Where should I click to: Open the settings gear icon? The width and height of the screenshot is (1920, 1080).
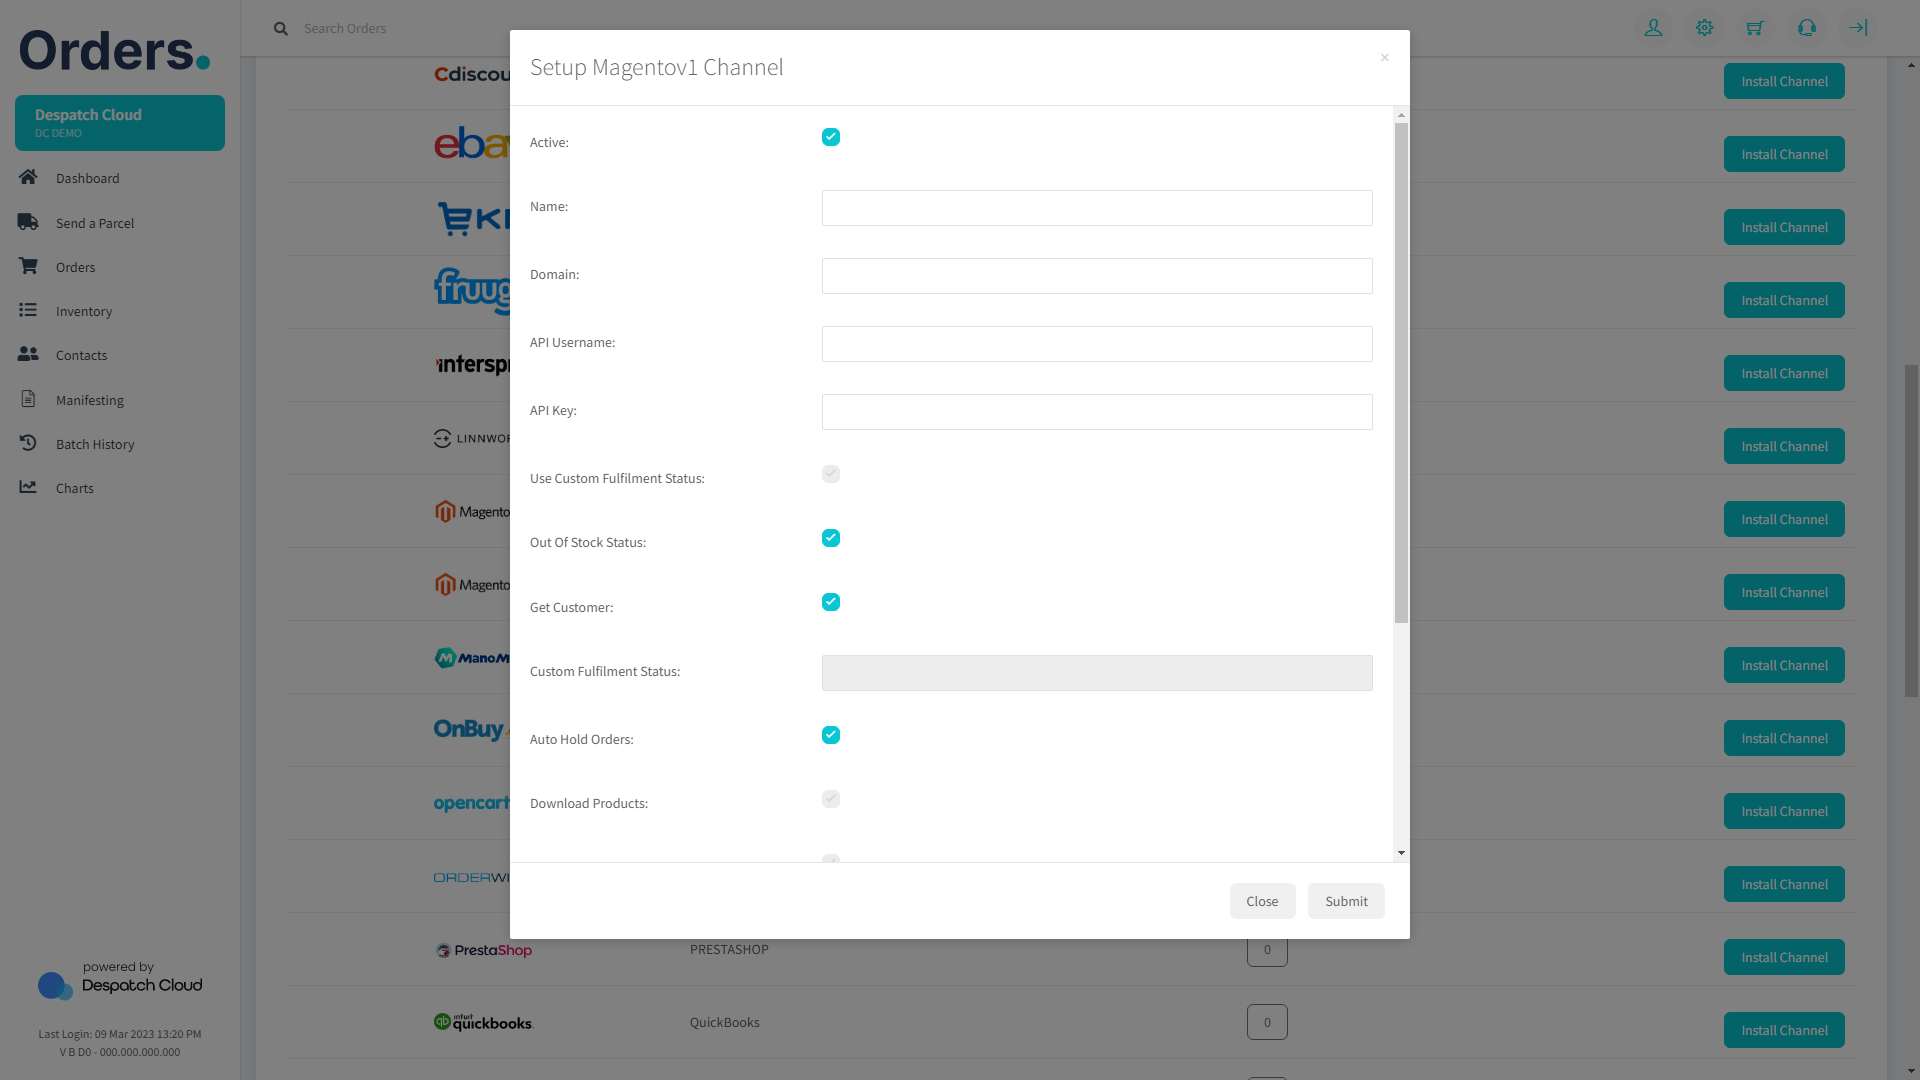click(1704, 28)
